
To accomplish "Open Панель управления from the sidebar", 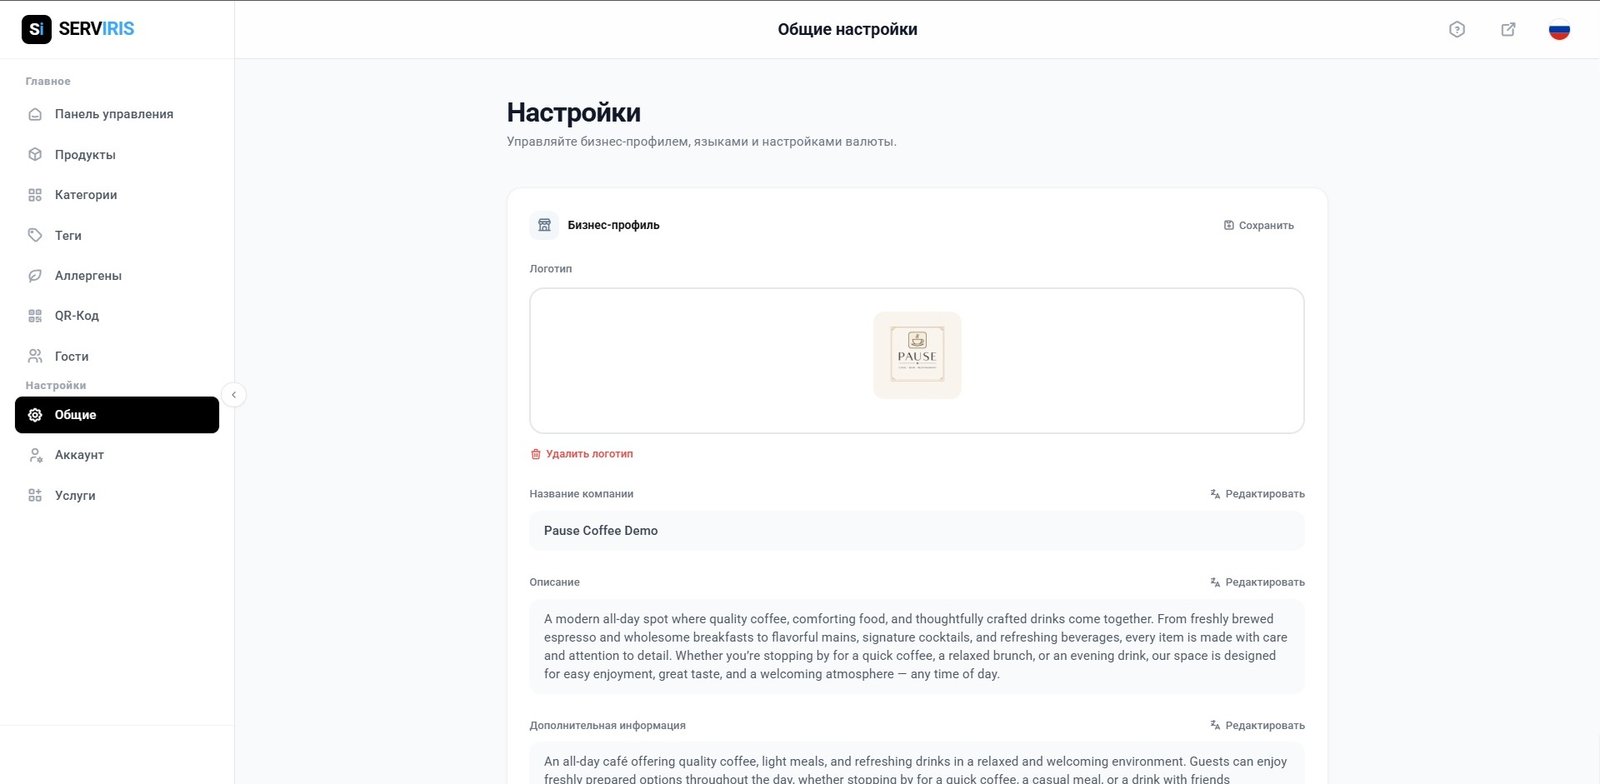I will pos(113,114).
